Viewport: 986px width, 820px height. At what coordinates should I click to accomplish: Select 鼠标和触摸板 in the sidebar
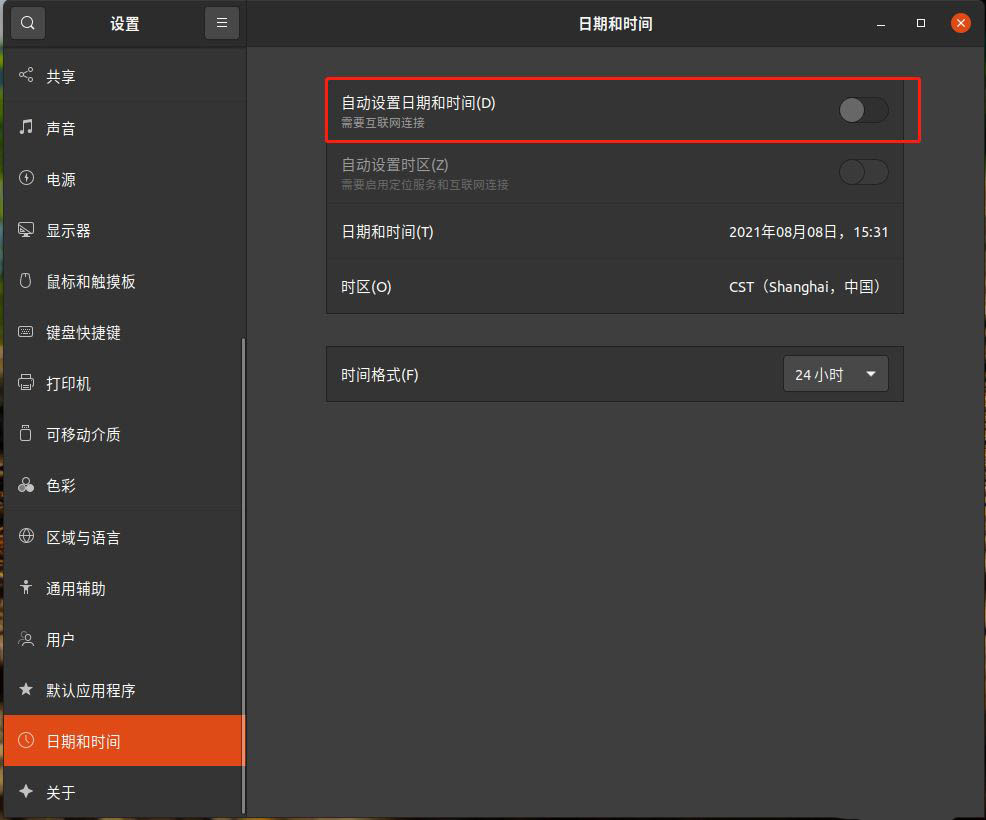point(90,282)
